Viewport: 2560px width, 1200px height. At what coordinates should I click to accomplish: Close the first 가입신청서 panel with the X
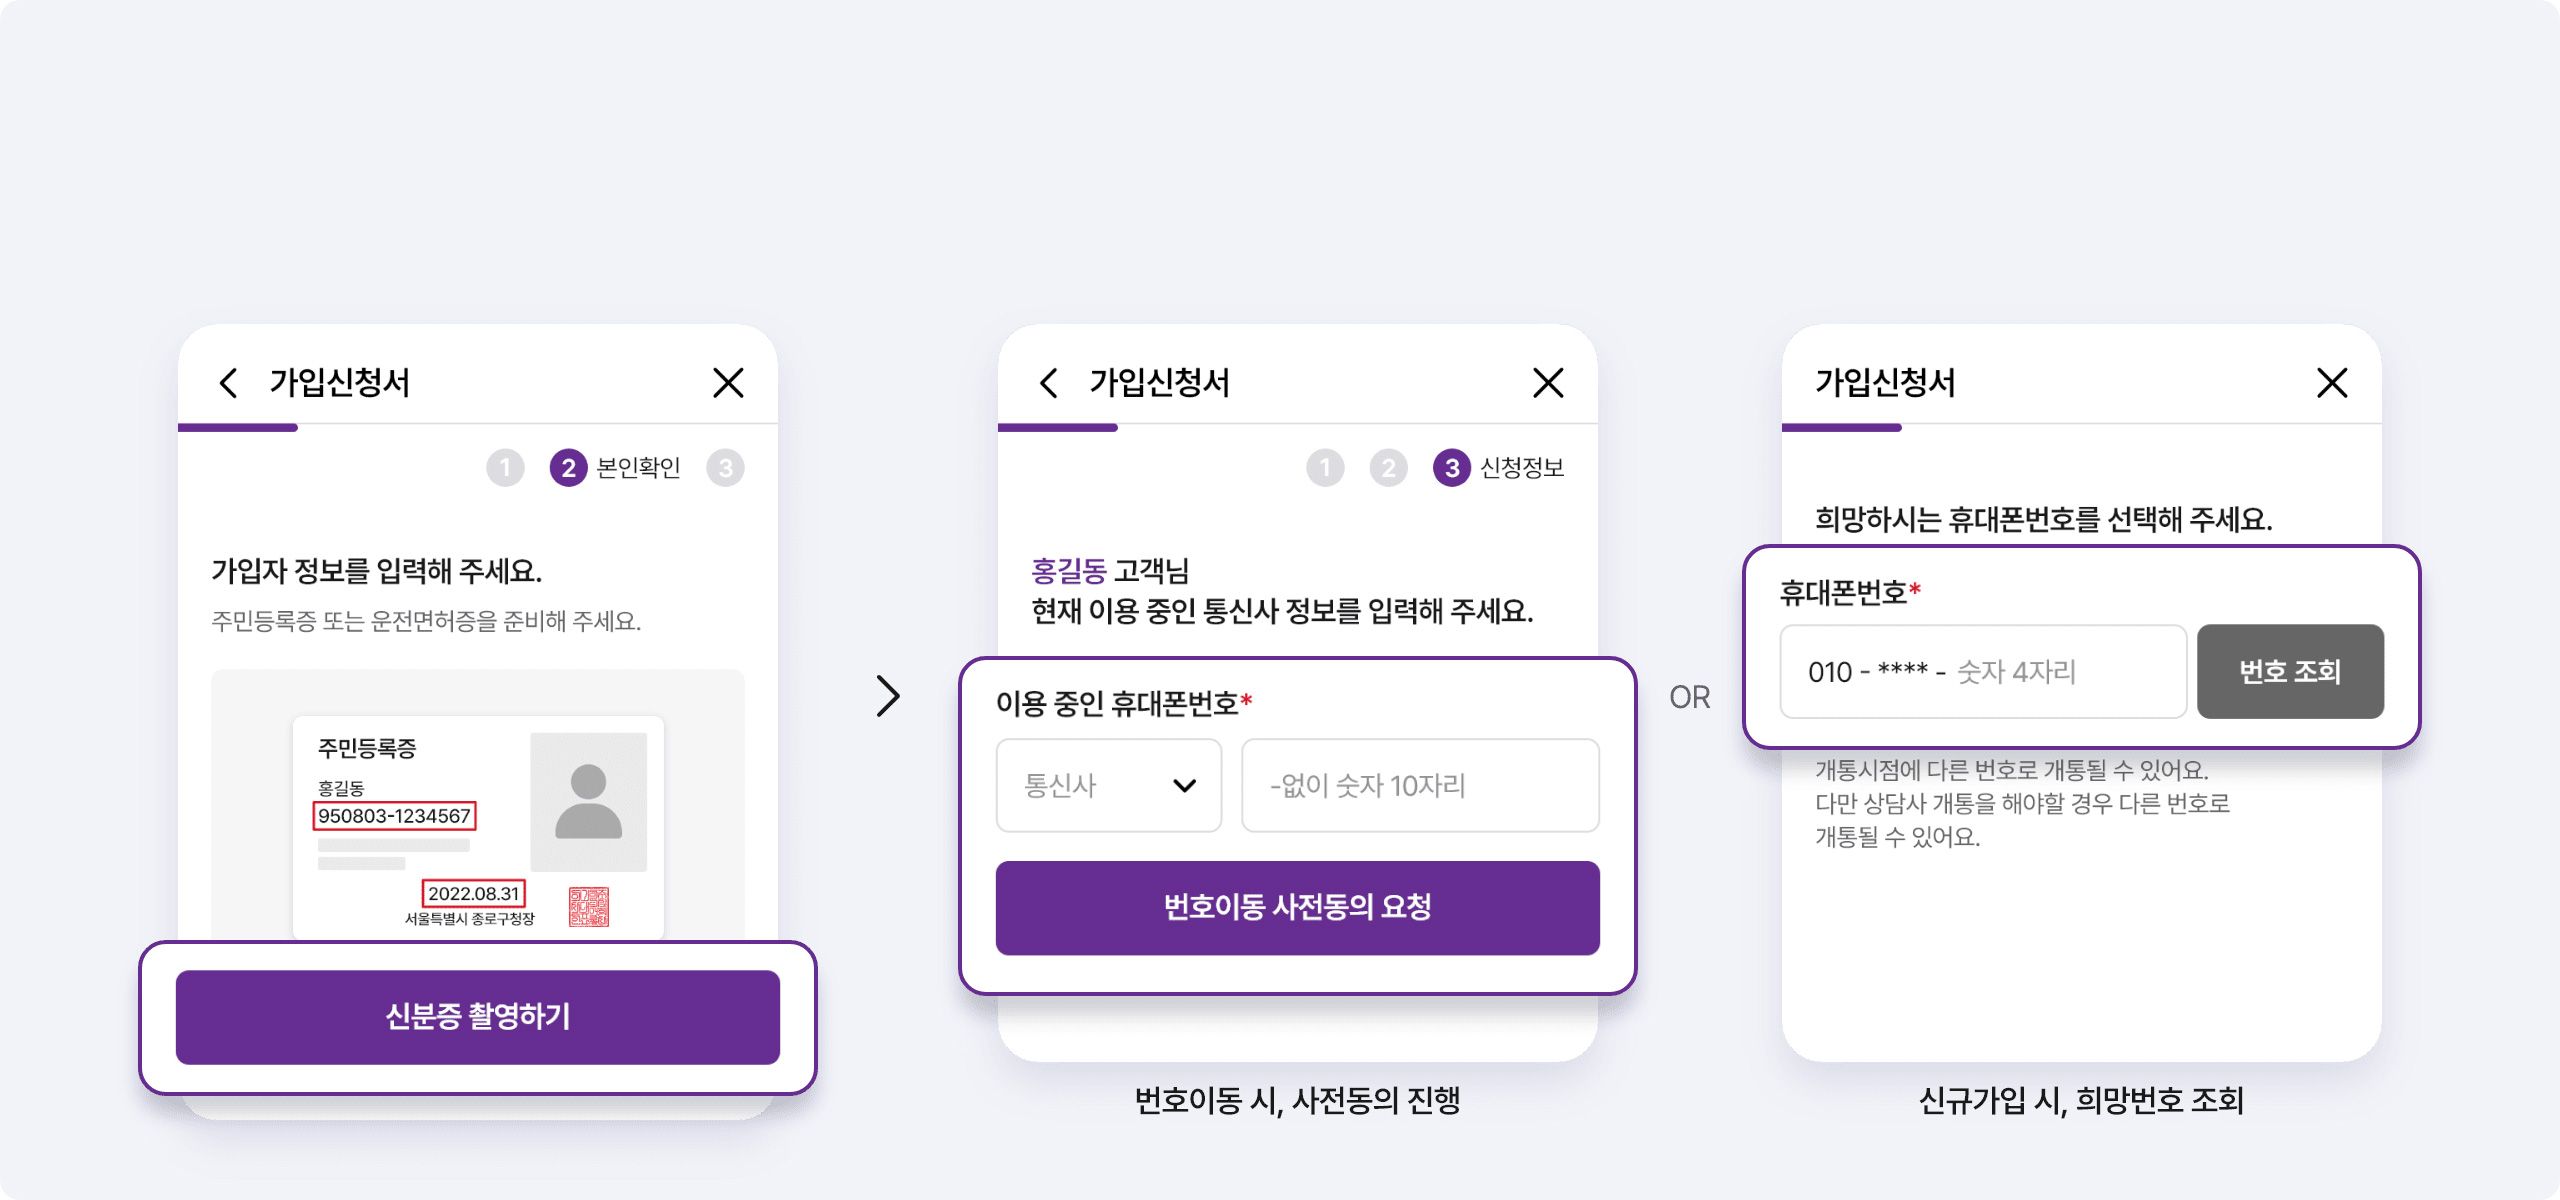(x=728, y=383)
